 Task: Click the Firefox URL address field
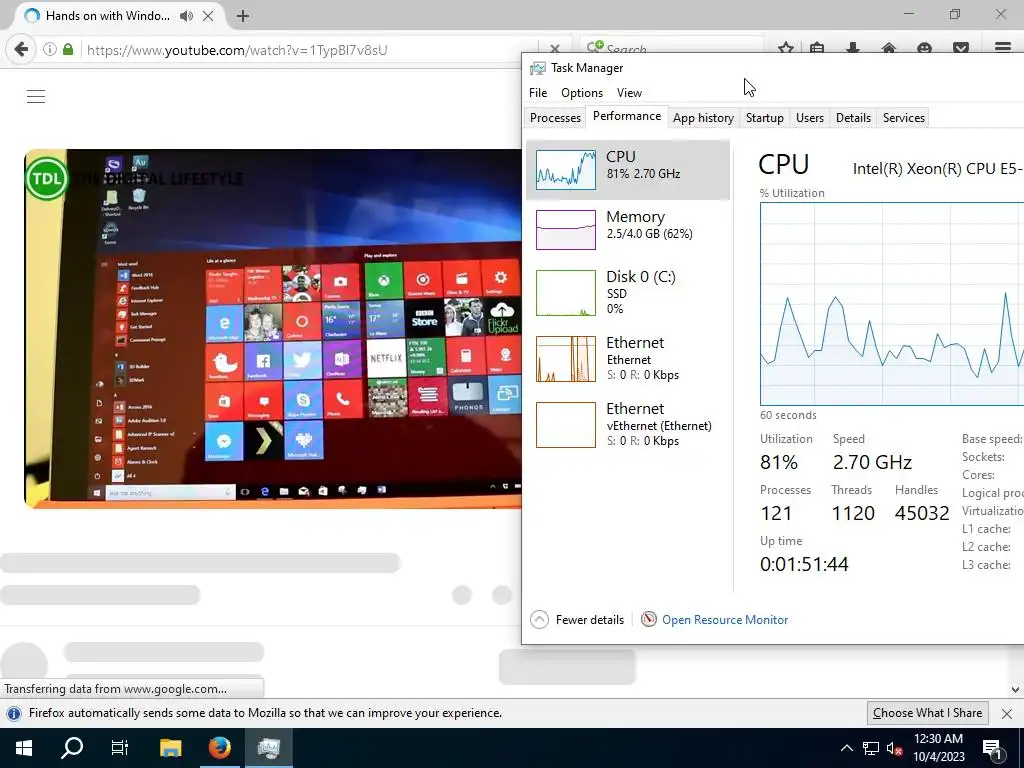coord(310,50)
